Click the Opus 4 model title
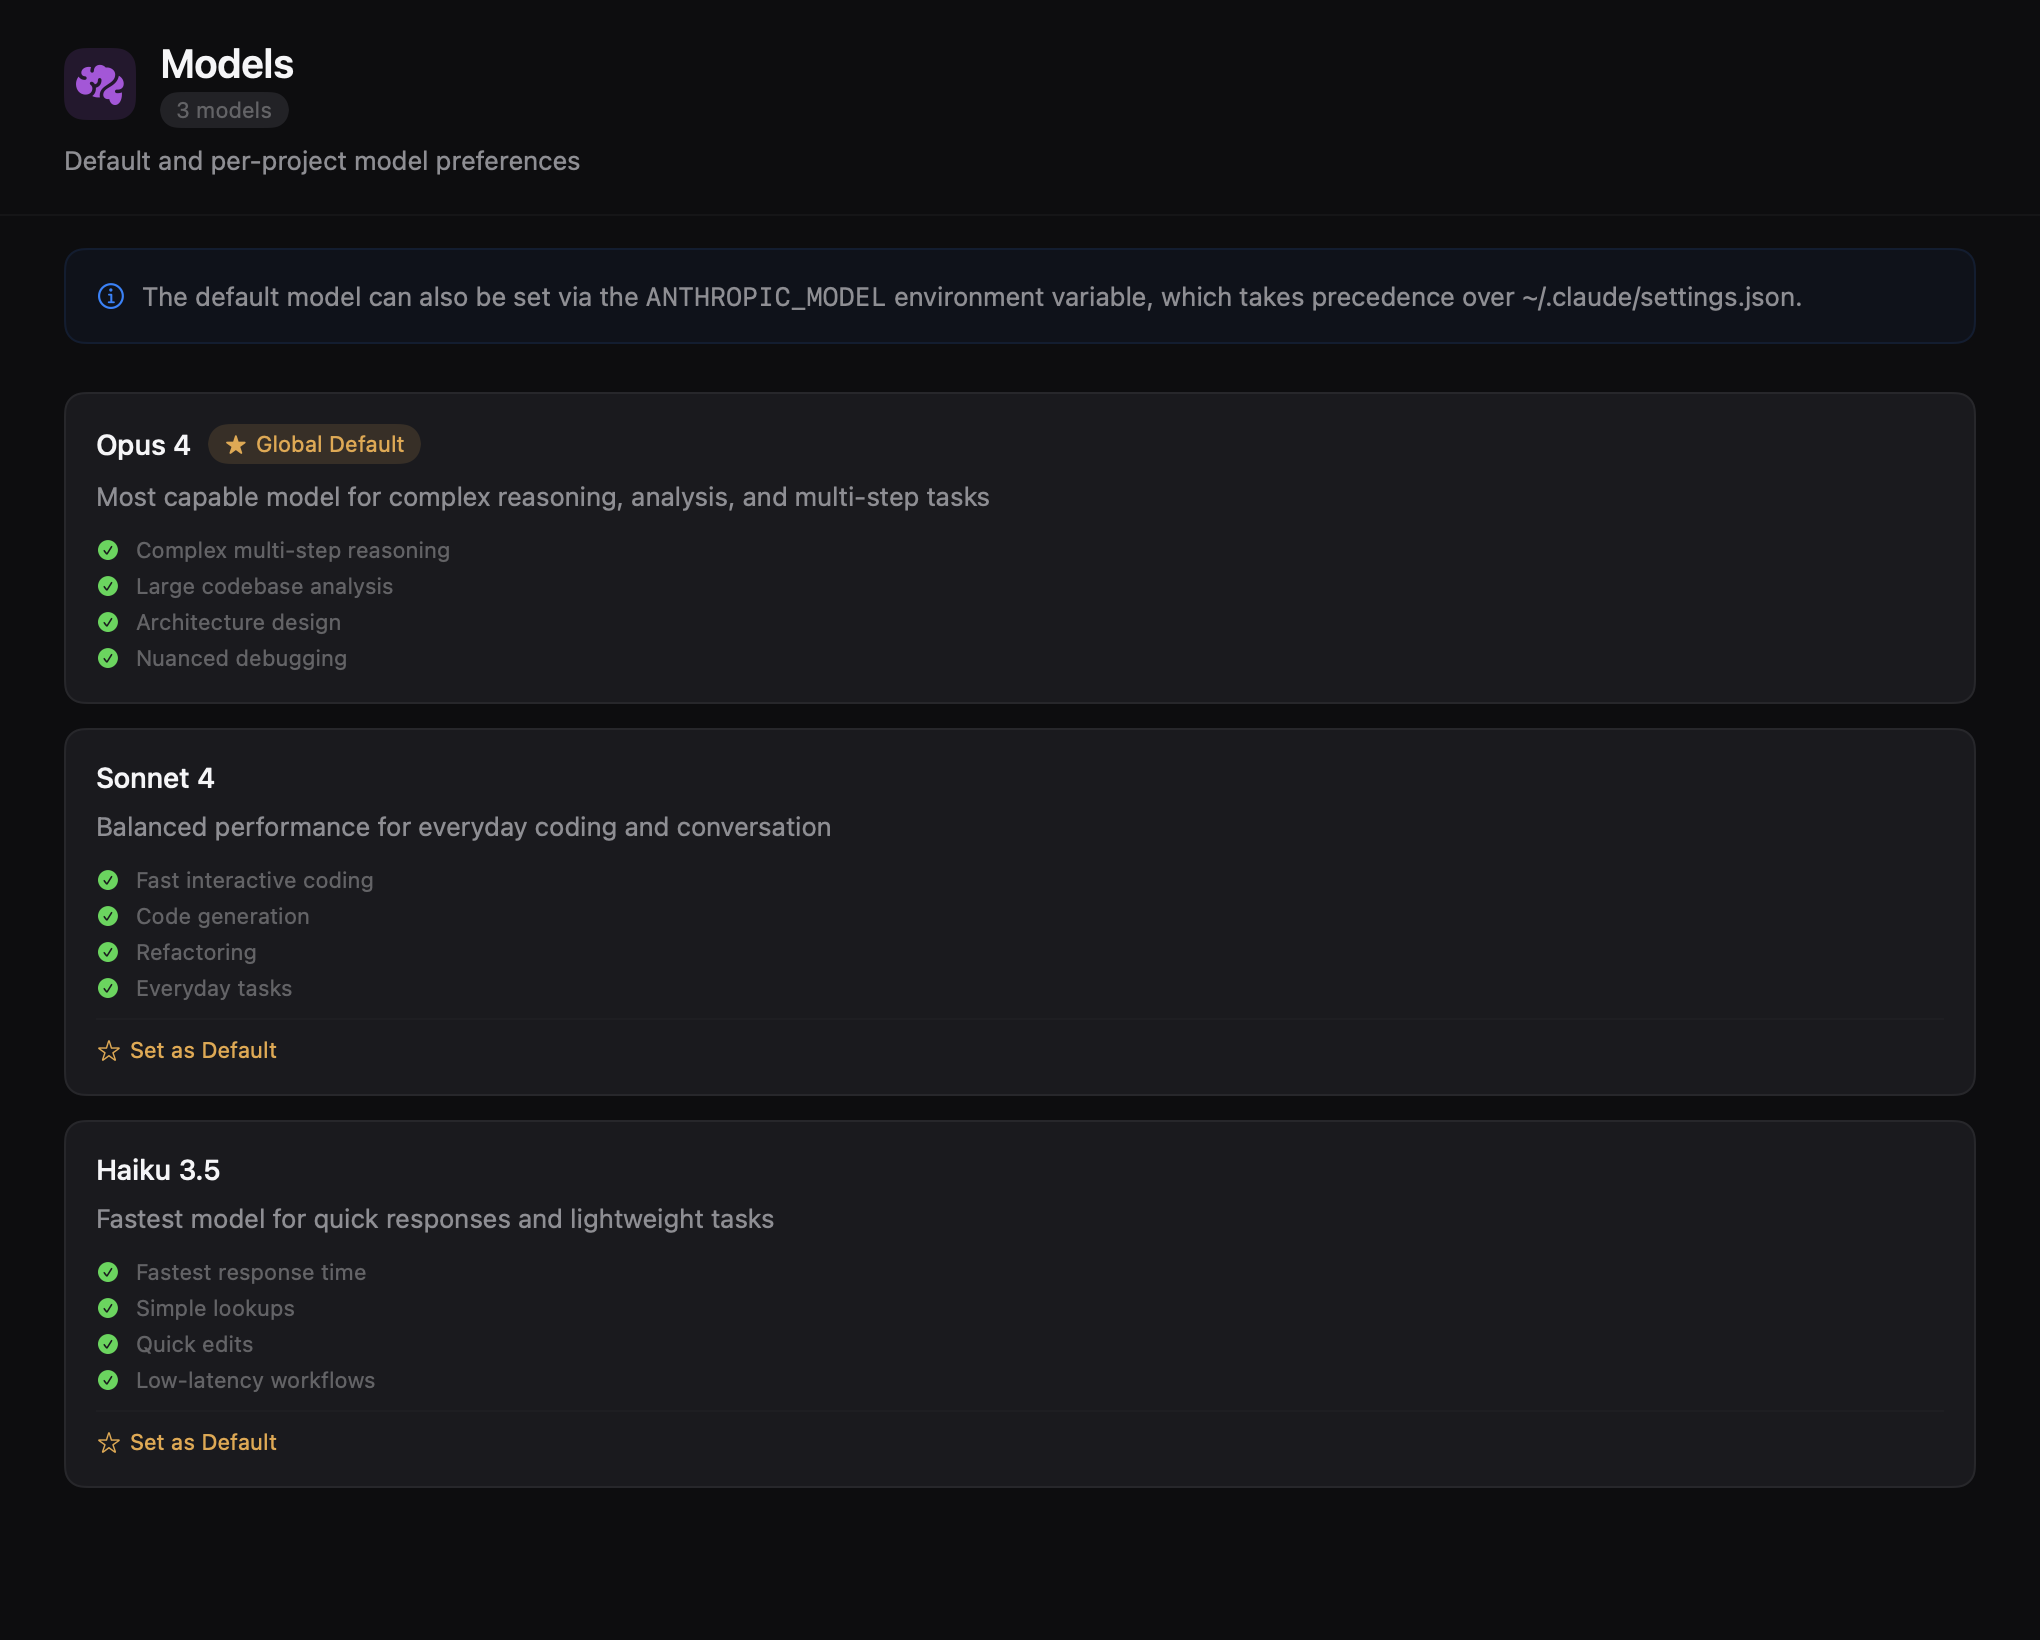2040x1640 pixels. click(143, 445)
